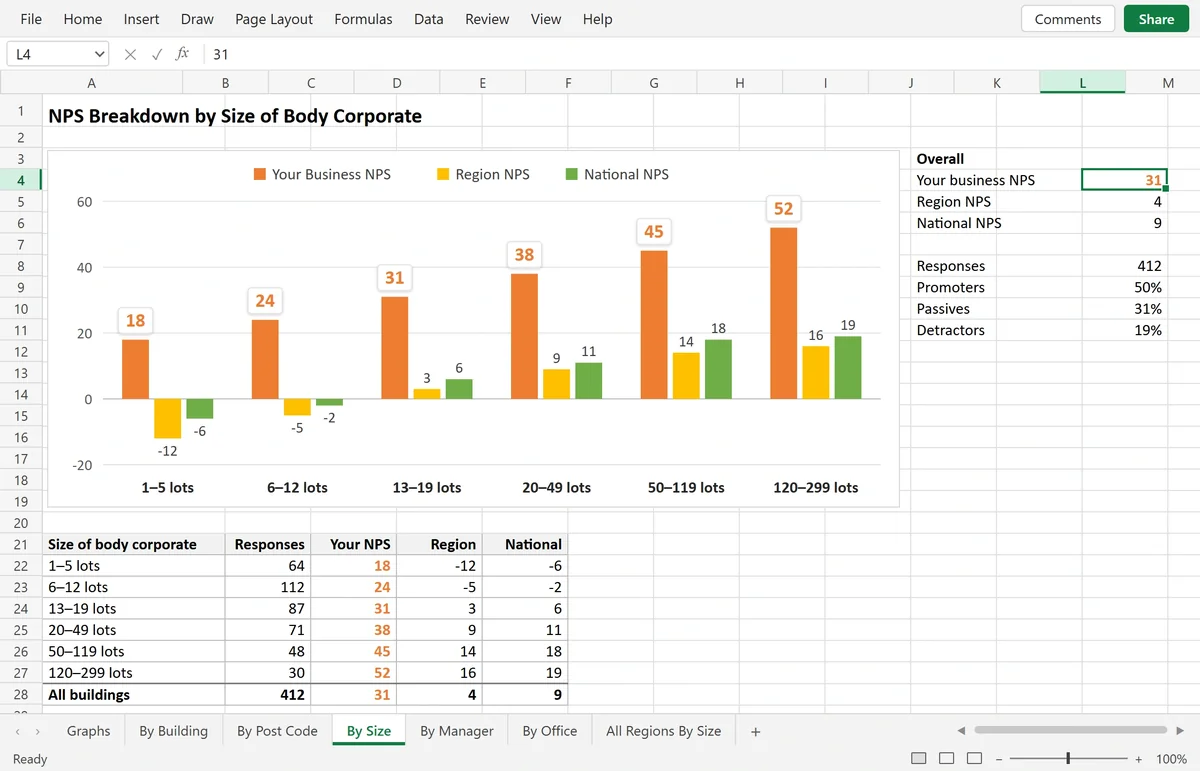Switch to the By Manager sheet

[x=457, y=731]
